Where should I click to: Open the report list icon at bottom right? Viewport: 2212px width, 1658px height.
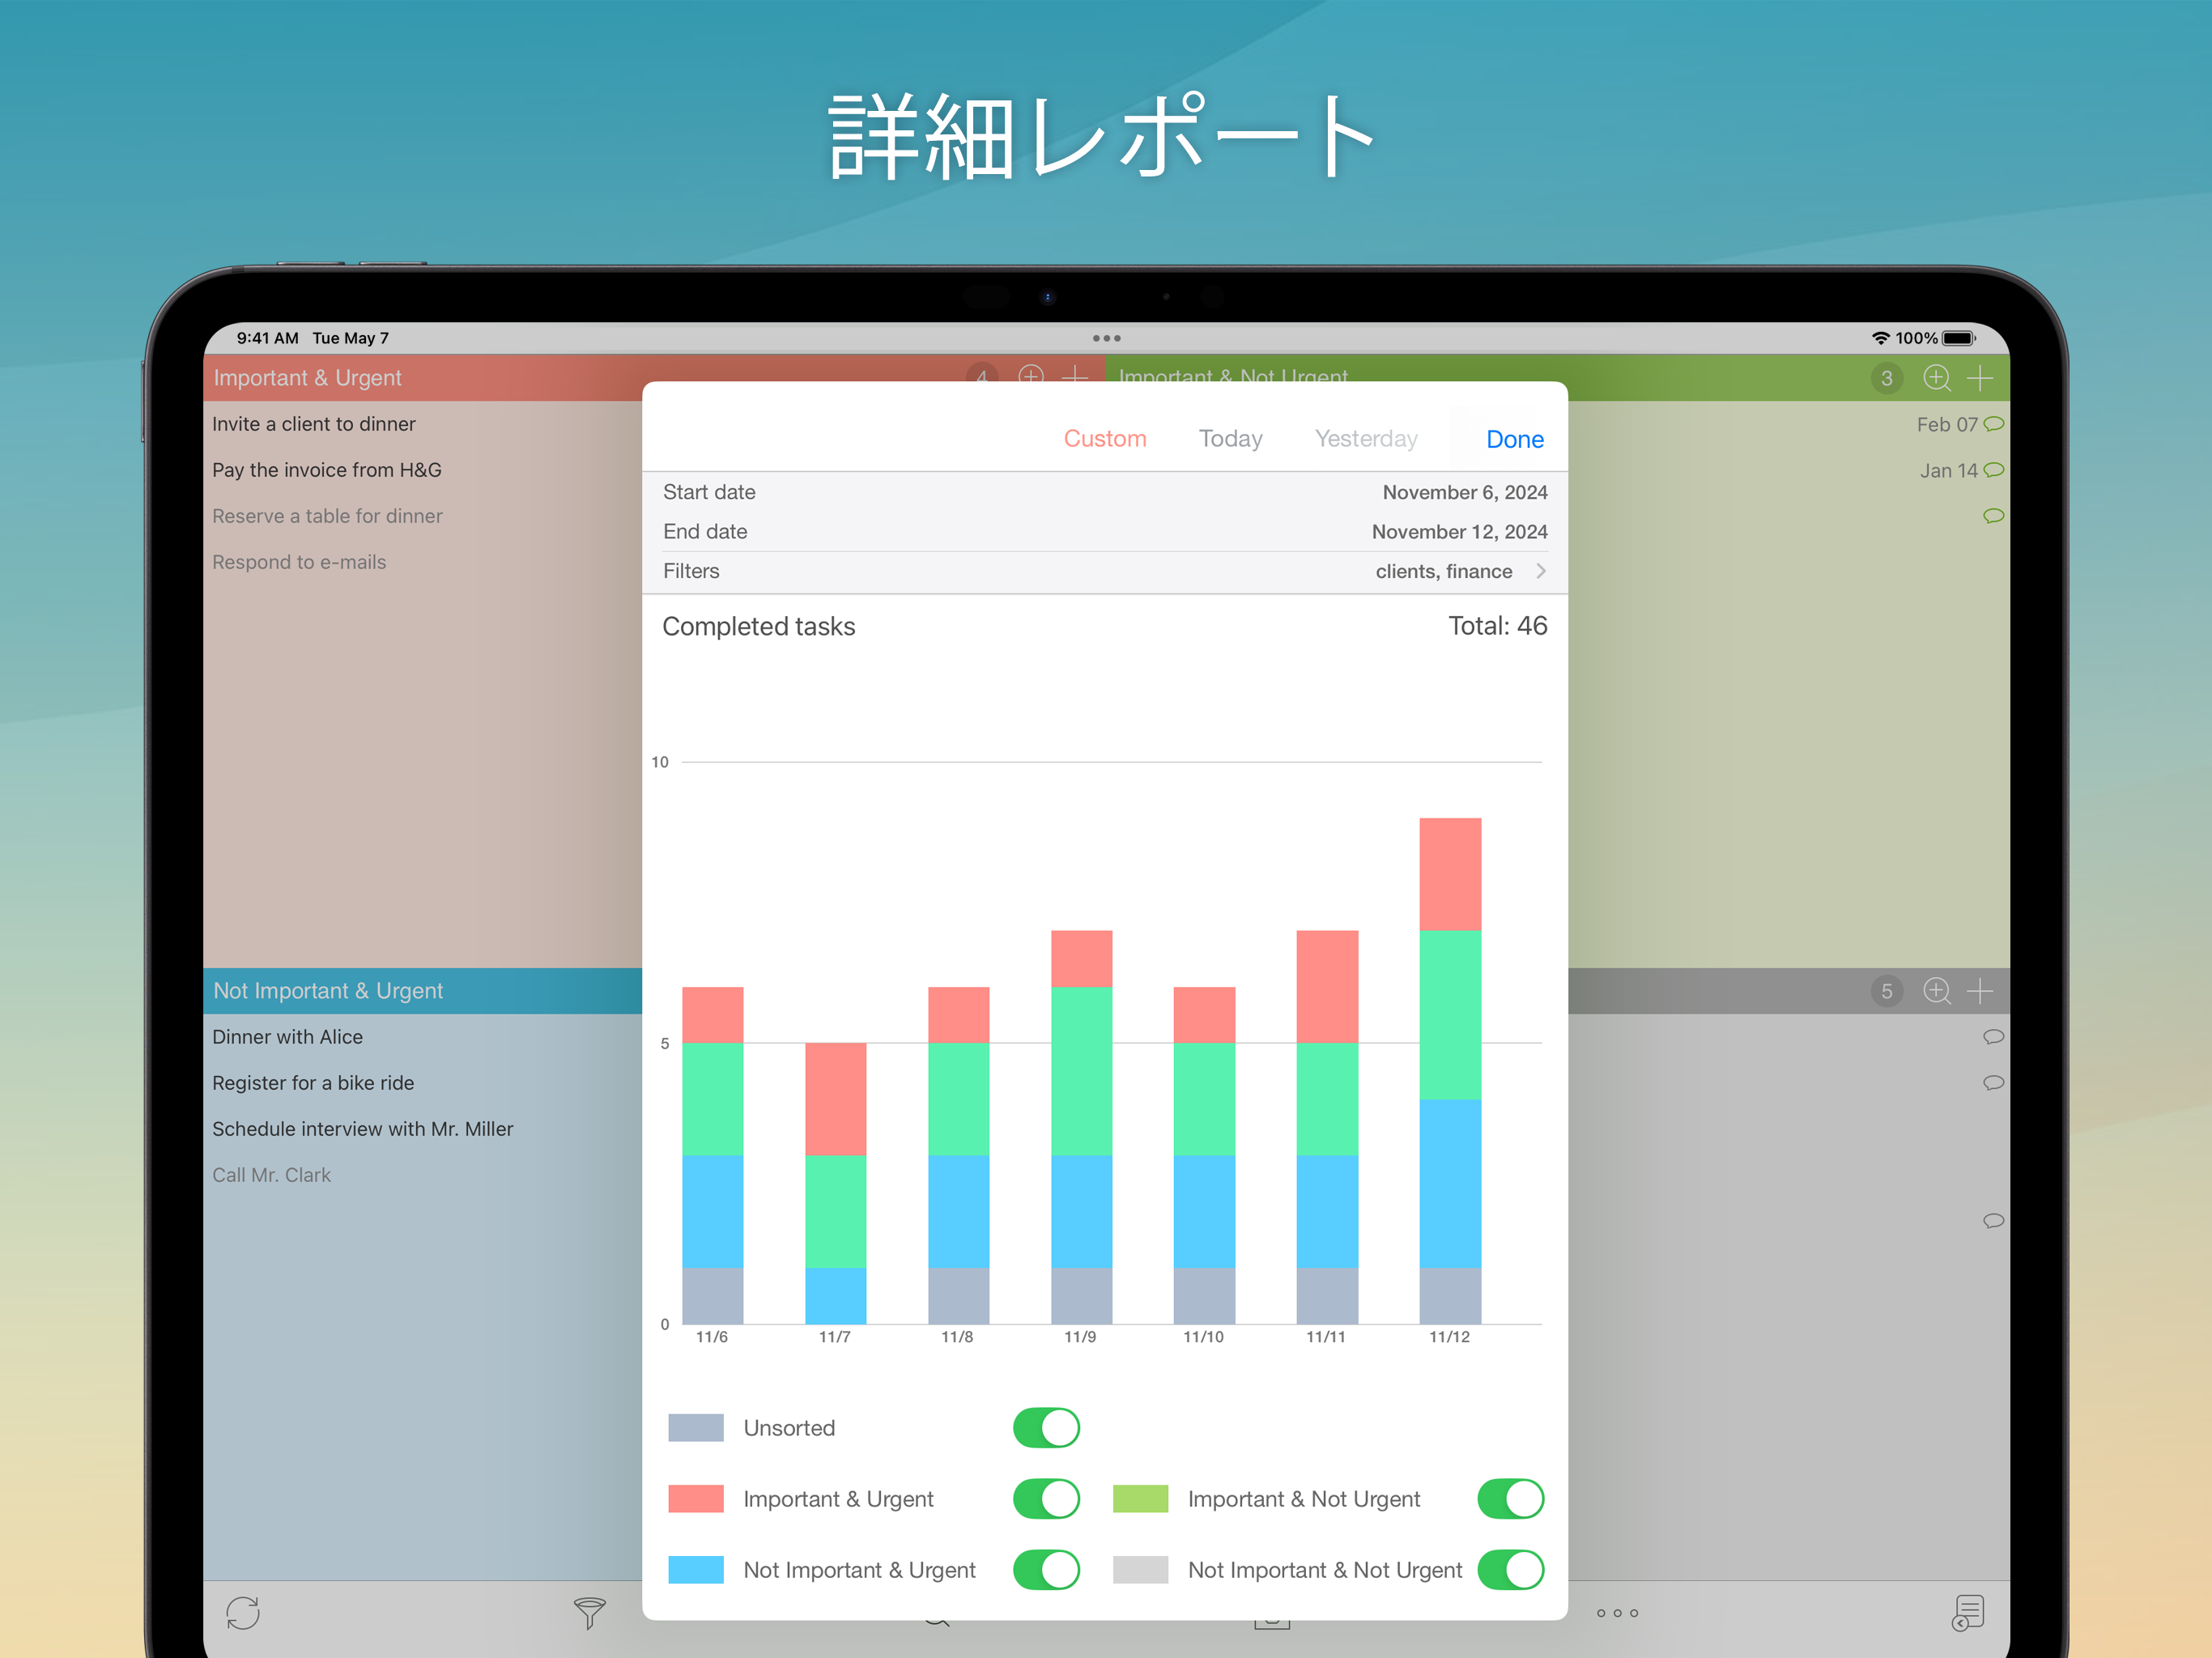coord(1967,1613)
